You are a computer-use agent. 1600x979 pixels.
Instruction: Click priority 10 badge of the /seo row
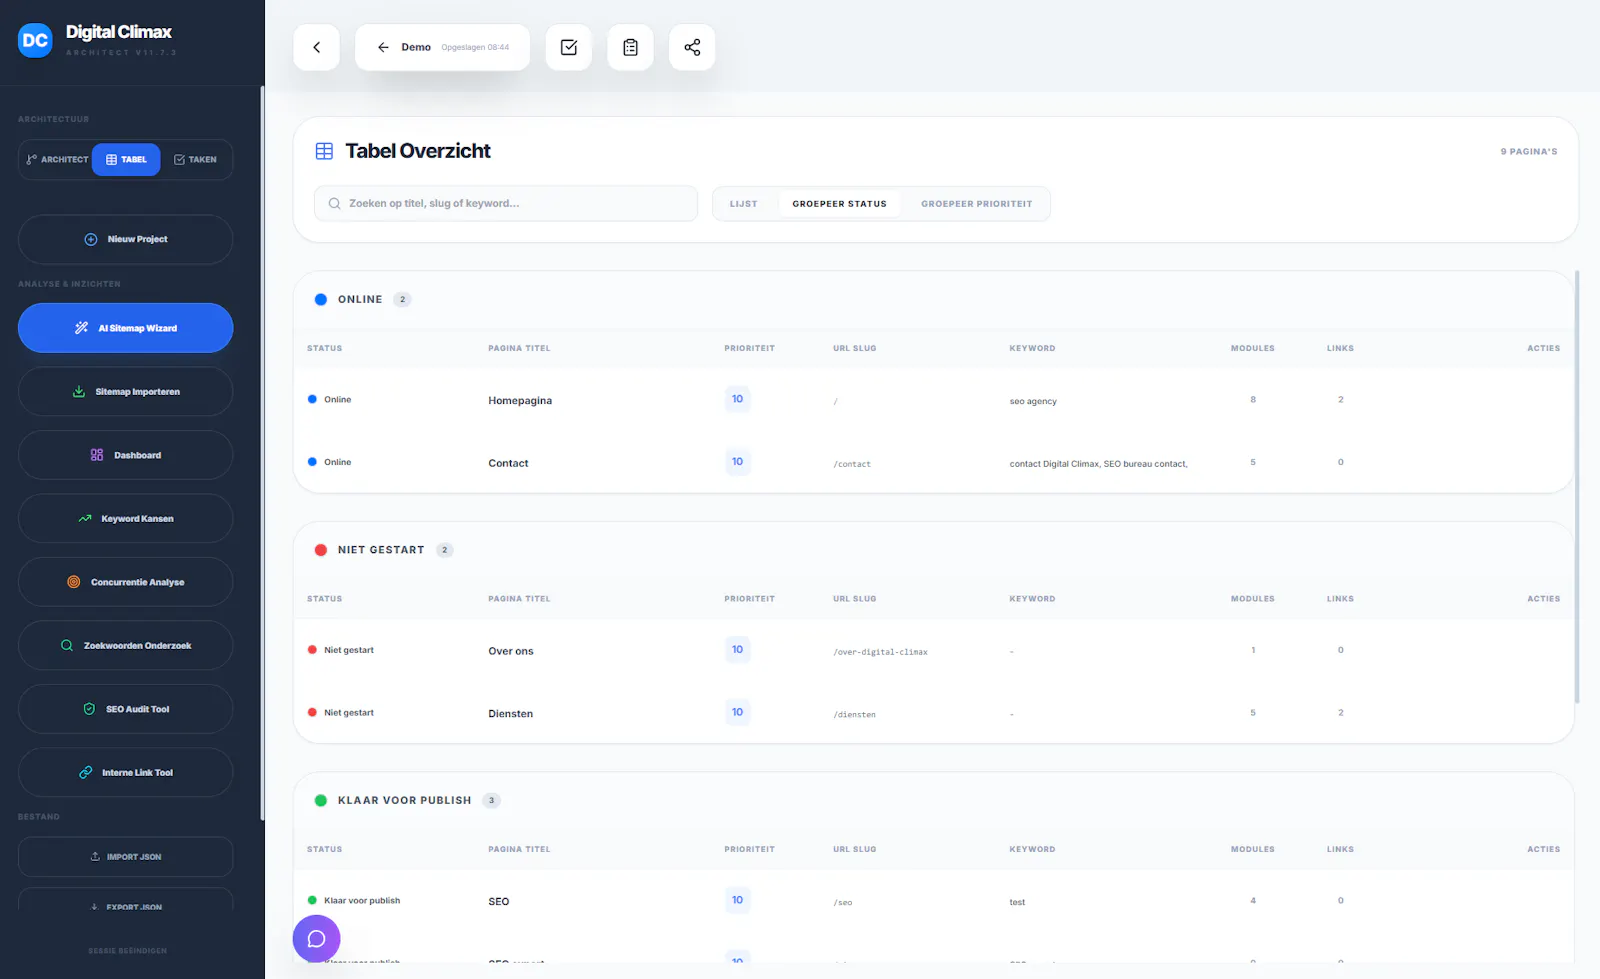[x=737, y=900]
